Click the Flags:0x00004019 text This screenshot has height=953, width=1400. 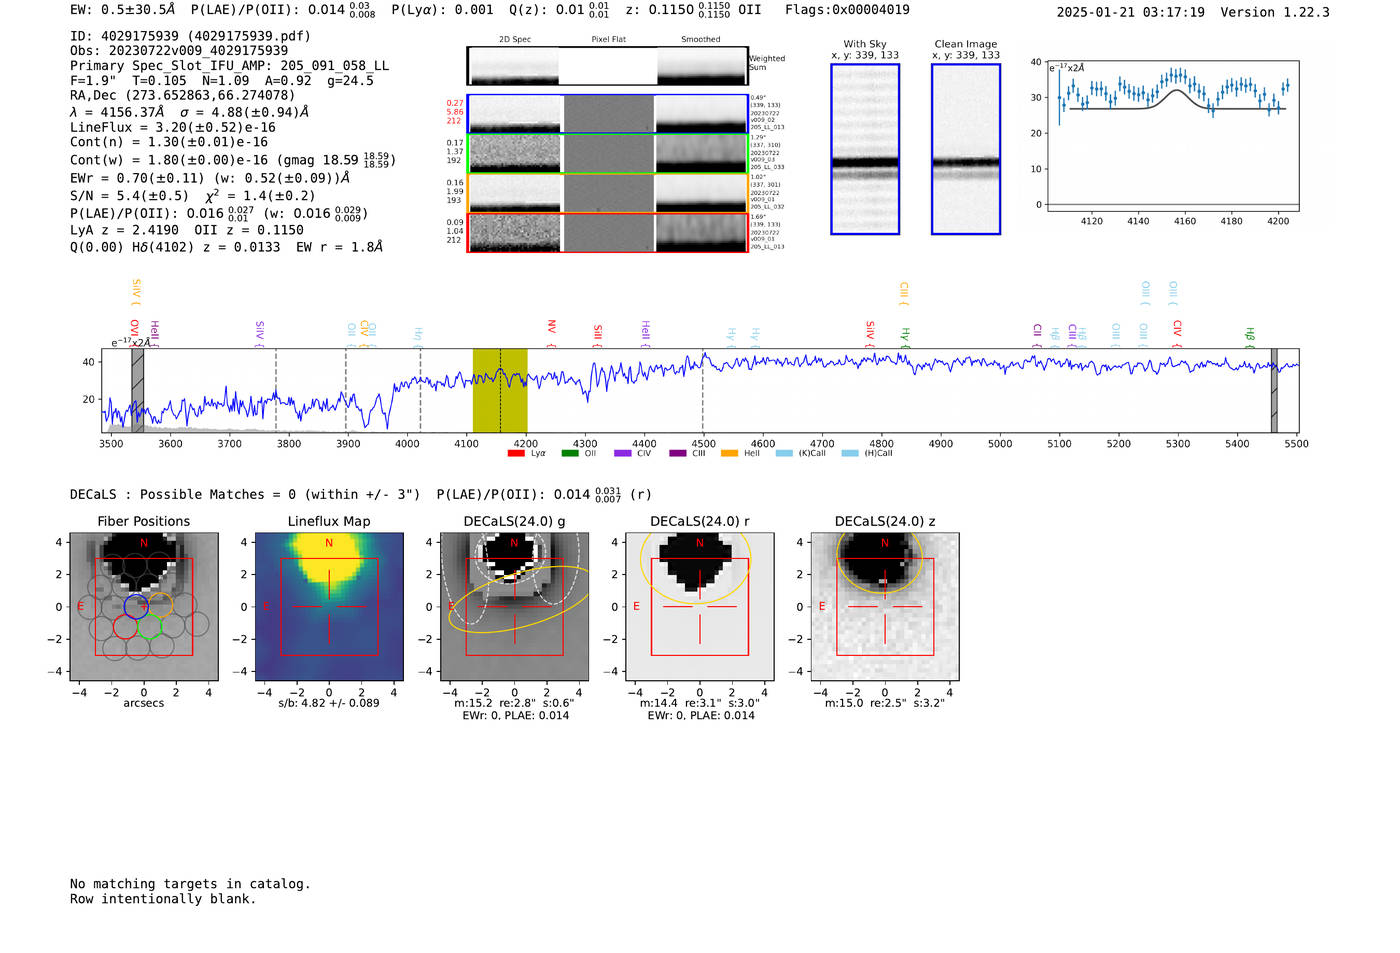click(847, 10)
